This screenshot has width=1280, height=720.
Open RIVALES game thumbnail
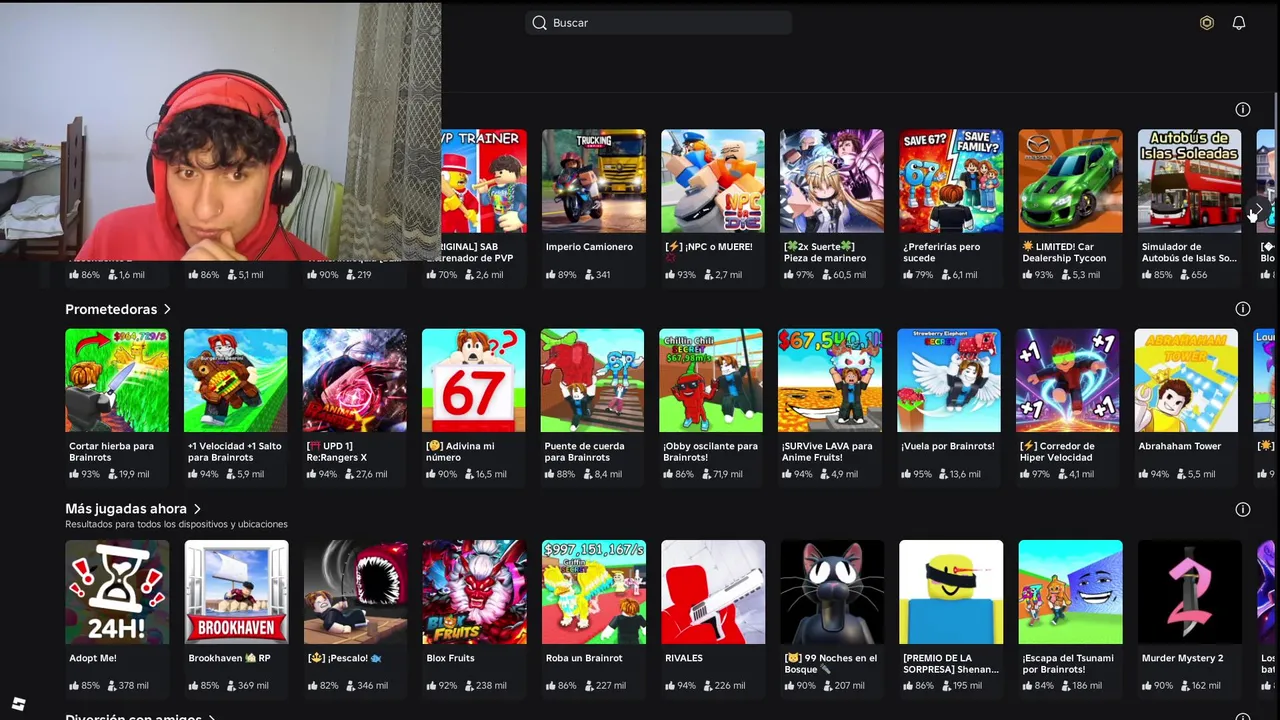pyautogui.click(x=713, y=592)
